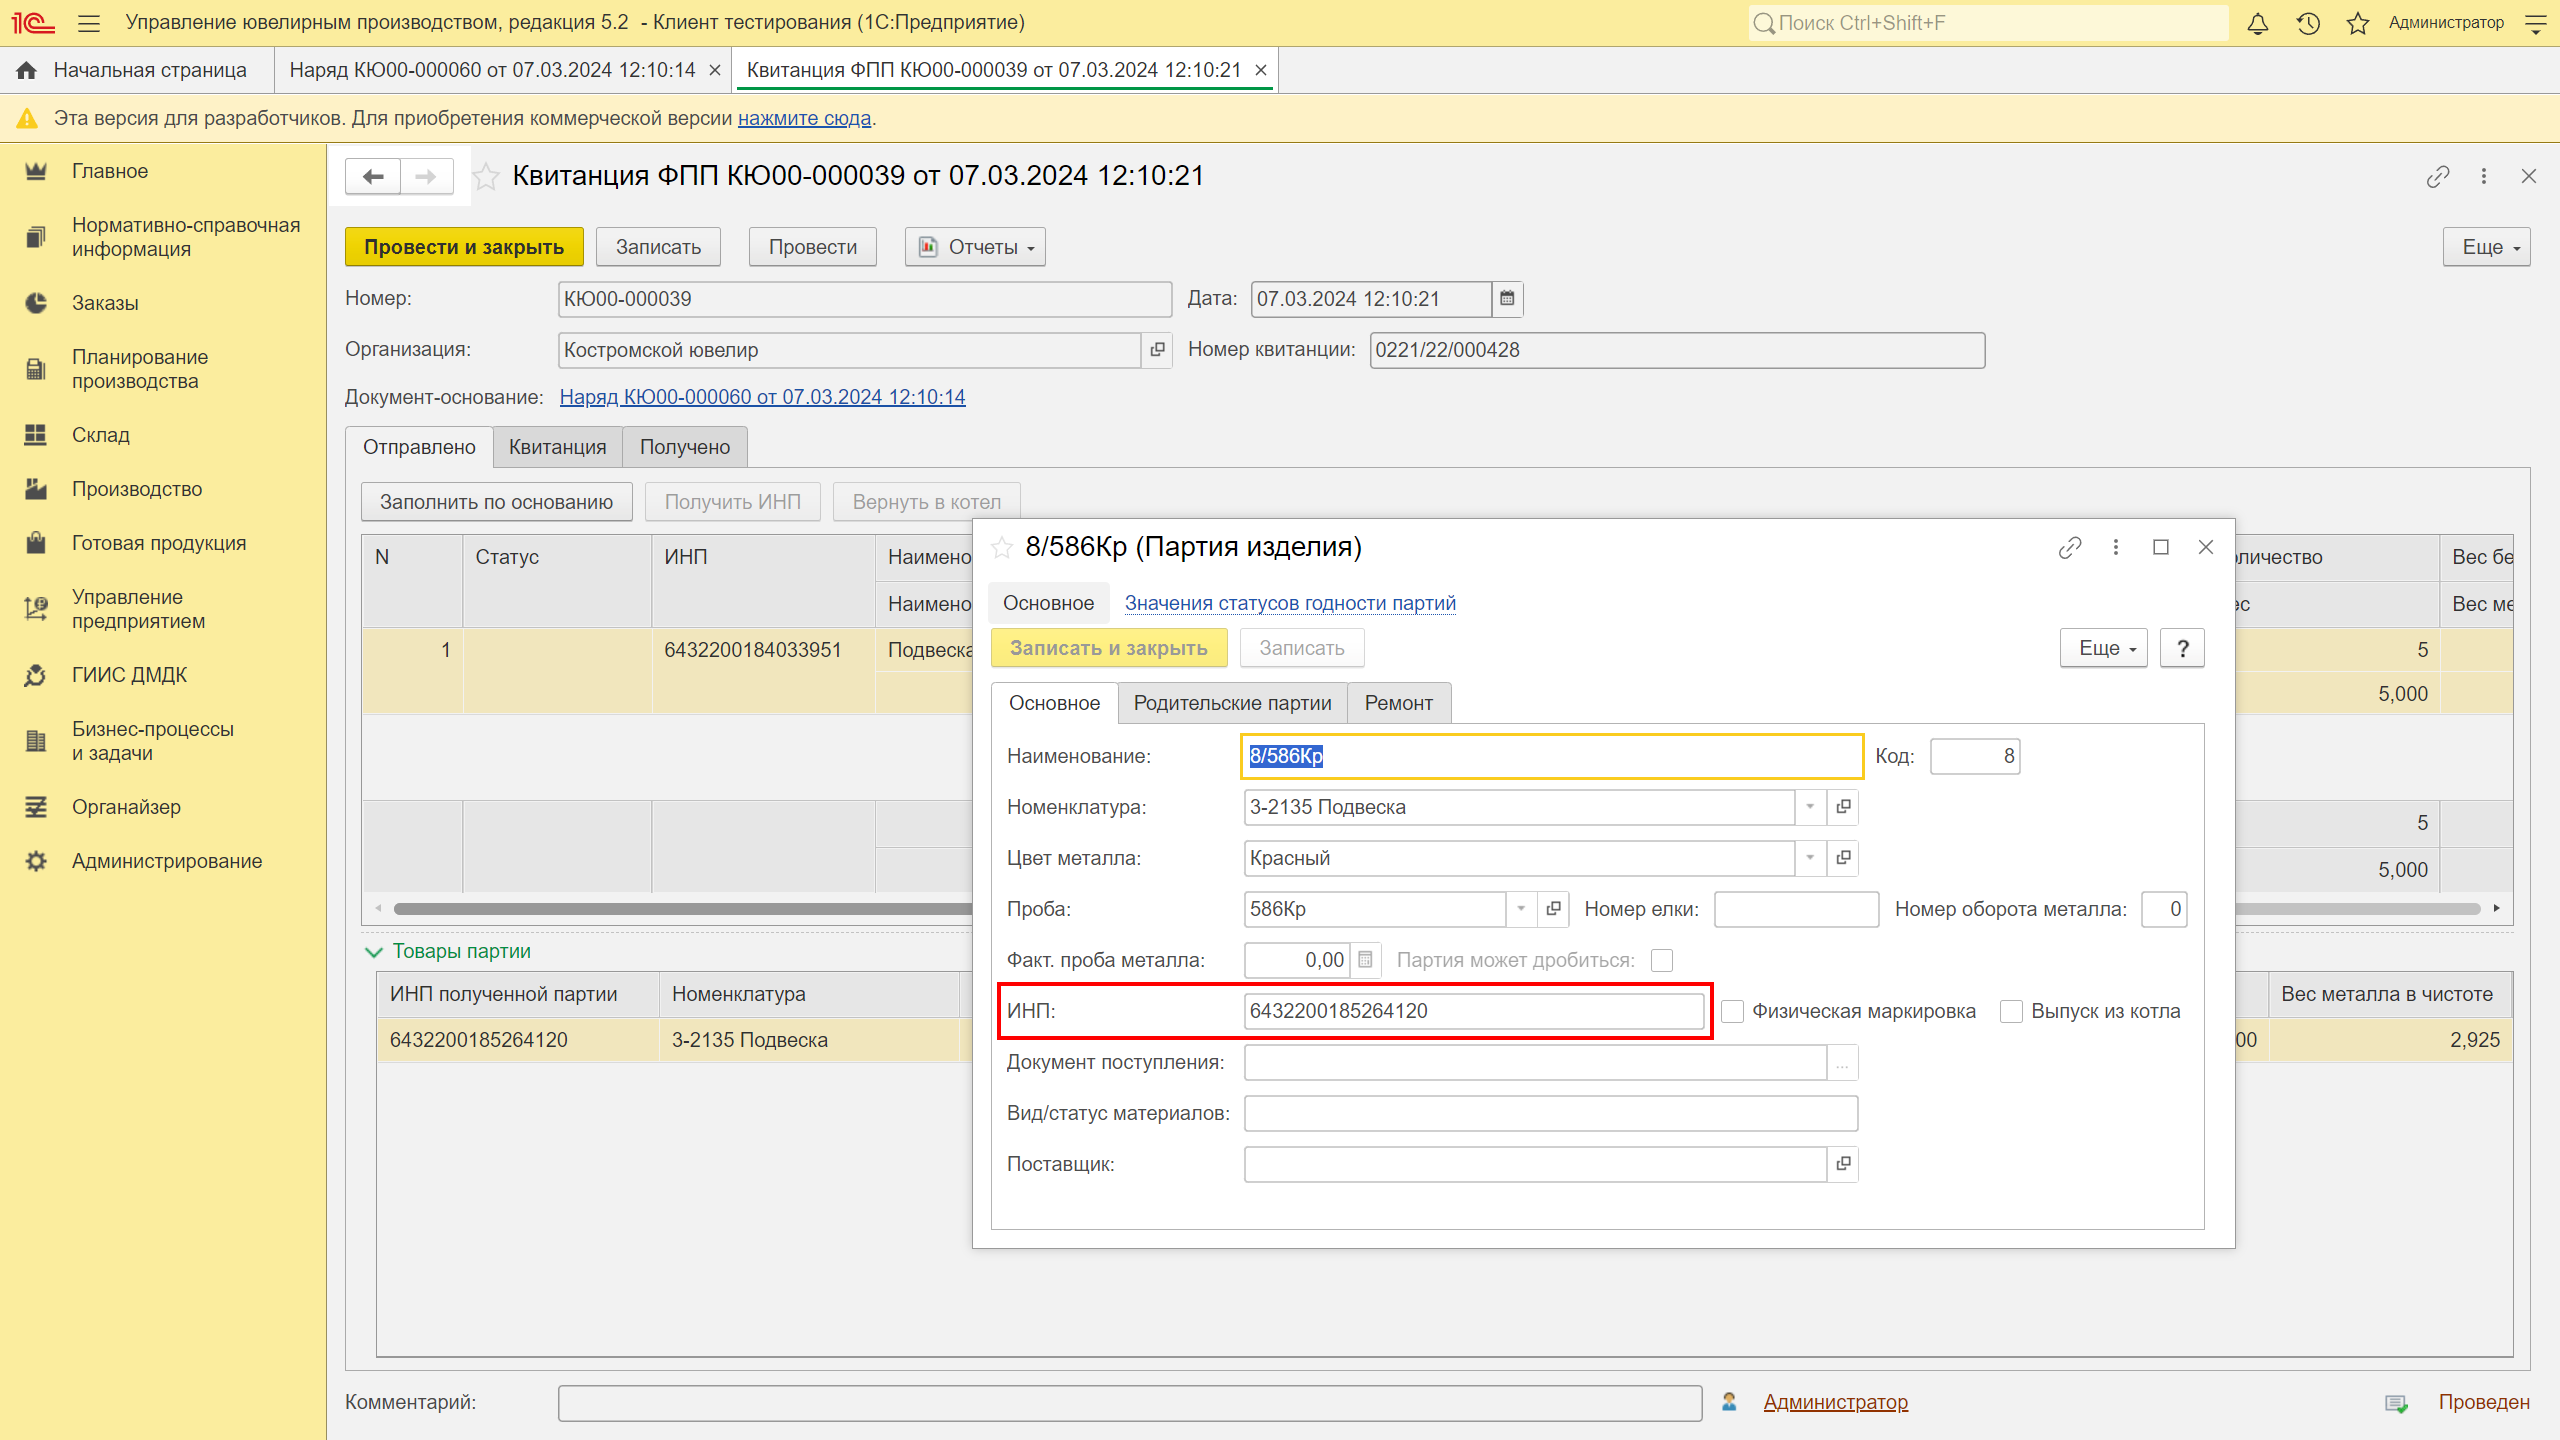The width and height of the screenshot is (2560, 1440).
Task: Copy link icon of Квитанция ФПП document
Action: pyautogui.click(x=2438, y=177)
